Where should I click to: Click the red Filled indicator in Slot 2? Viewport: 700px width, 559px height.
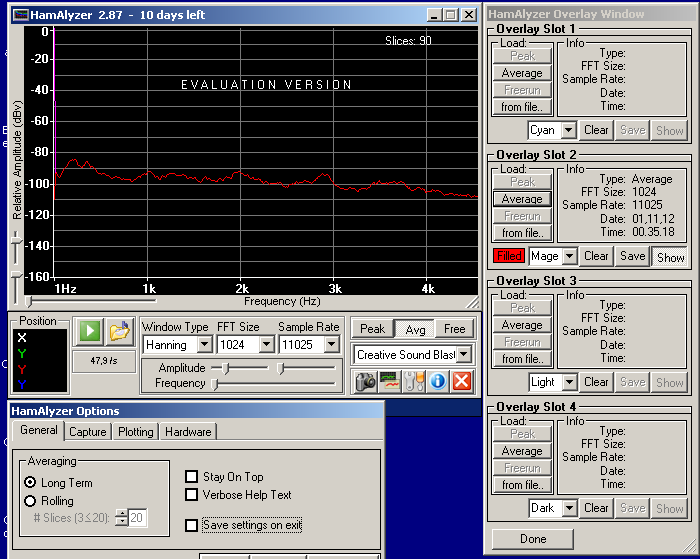click(x=508, y=256)
